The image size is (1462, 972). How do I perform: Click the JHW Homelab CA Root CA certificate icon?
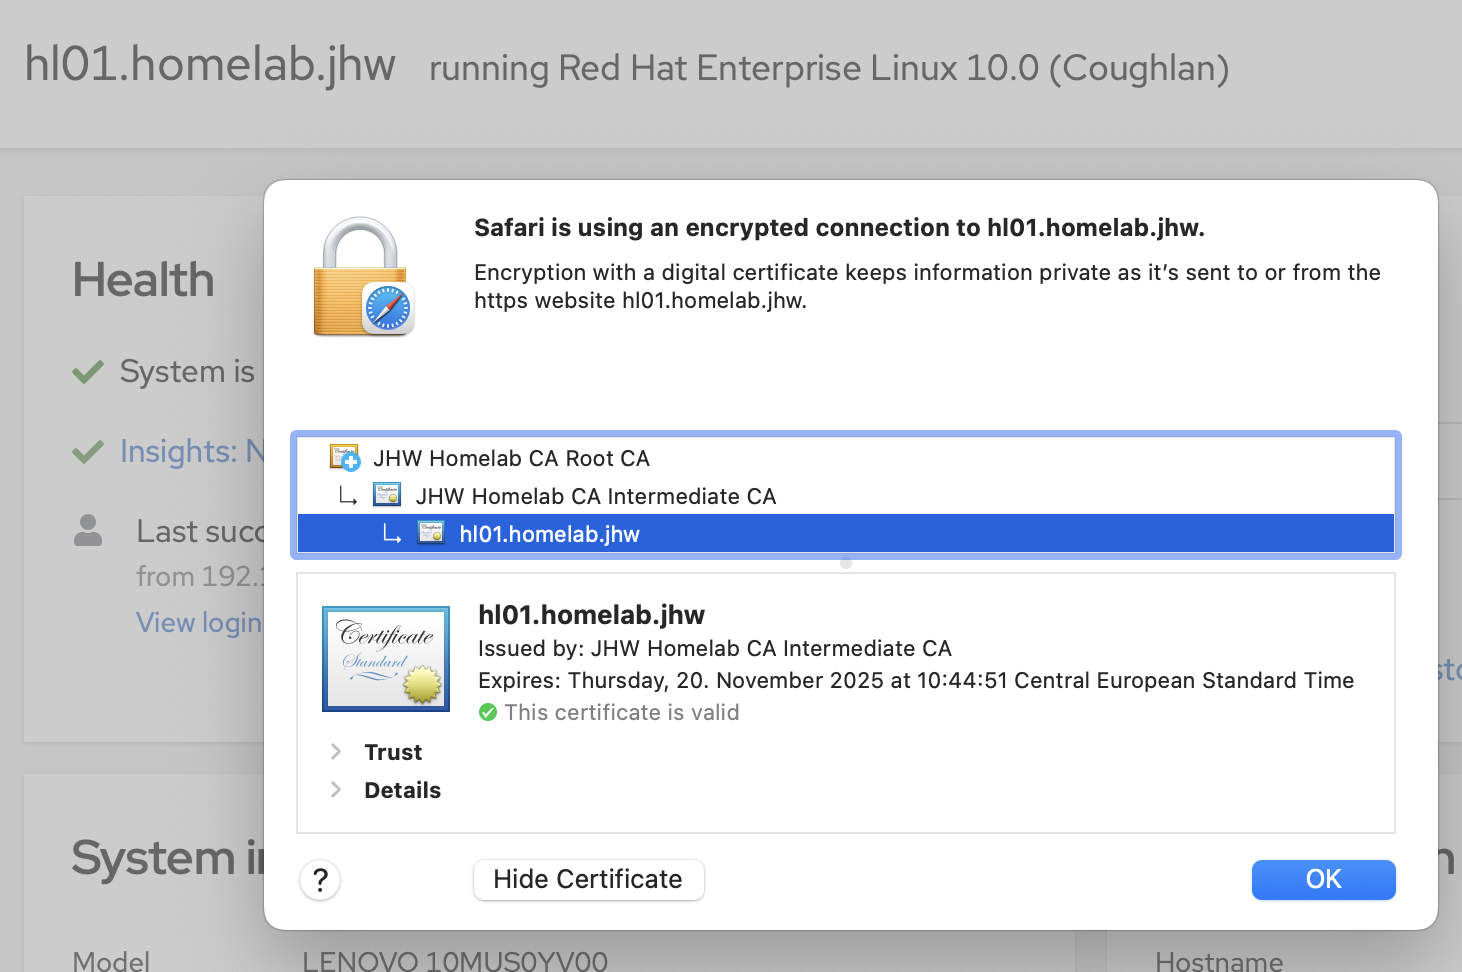344,458
